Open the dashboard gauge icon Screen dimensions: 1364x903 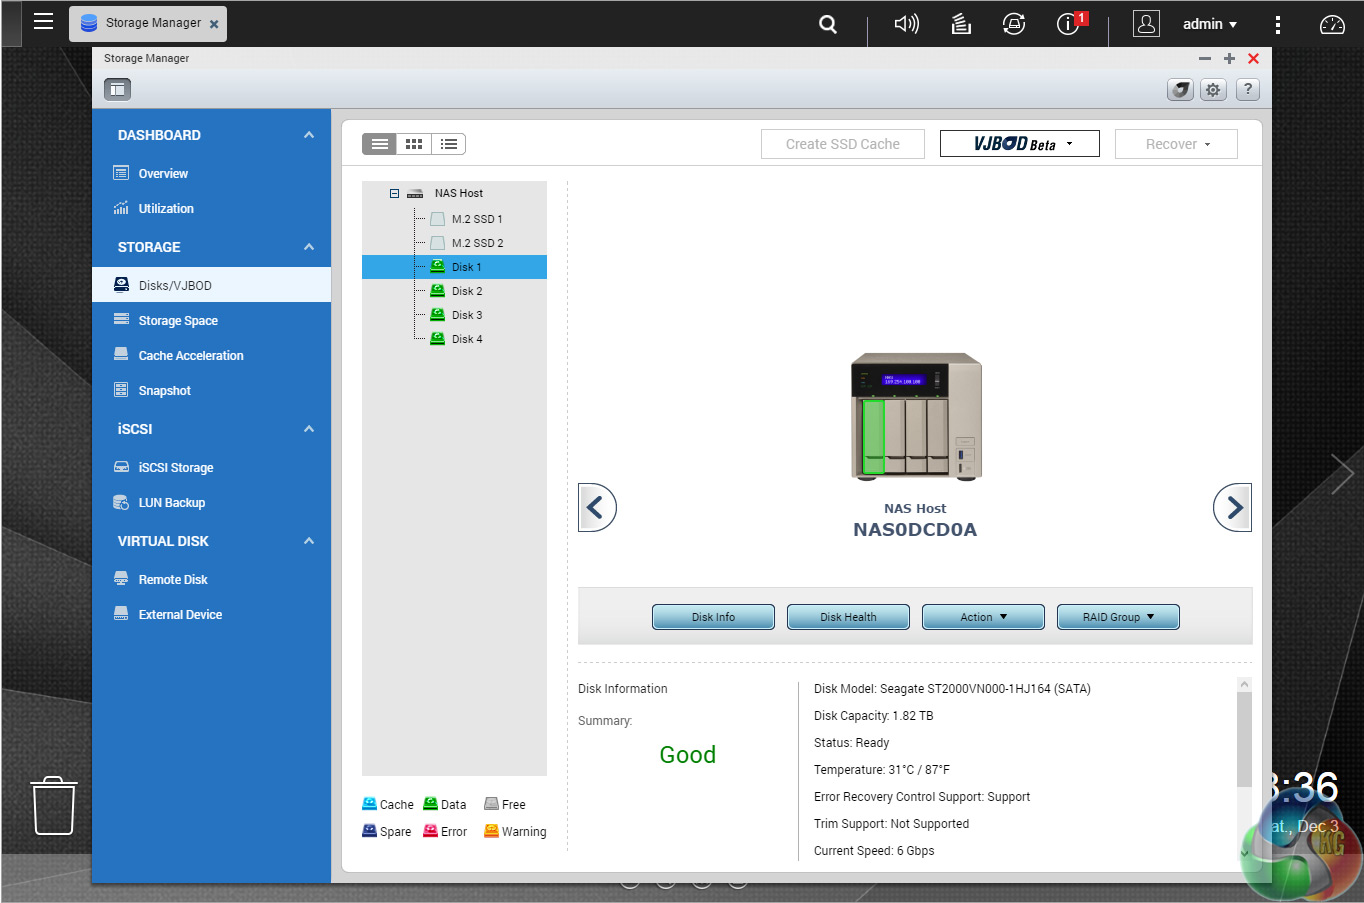tap(1332, 24)
